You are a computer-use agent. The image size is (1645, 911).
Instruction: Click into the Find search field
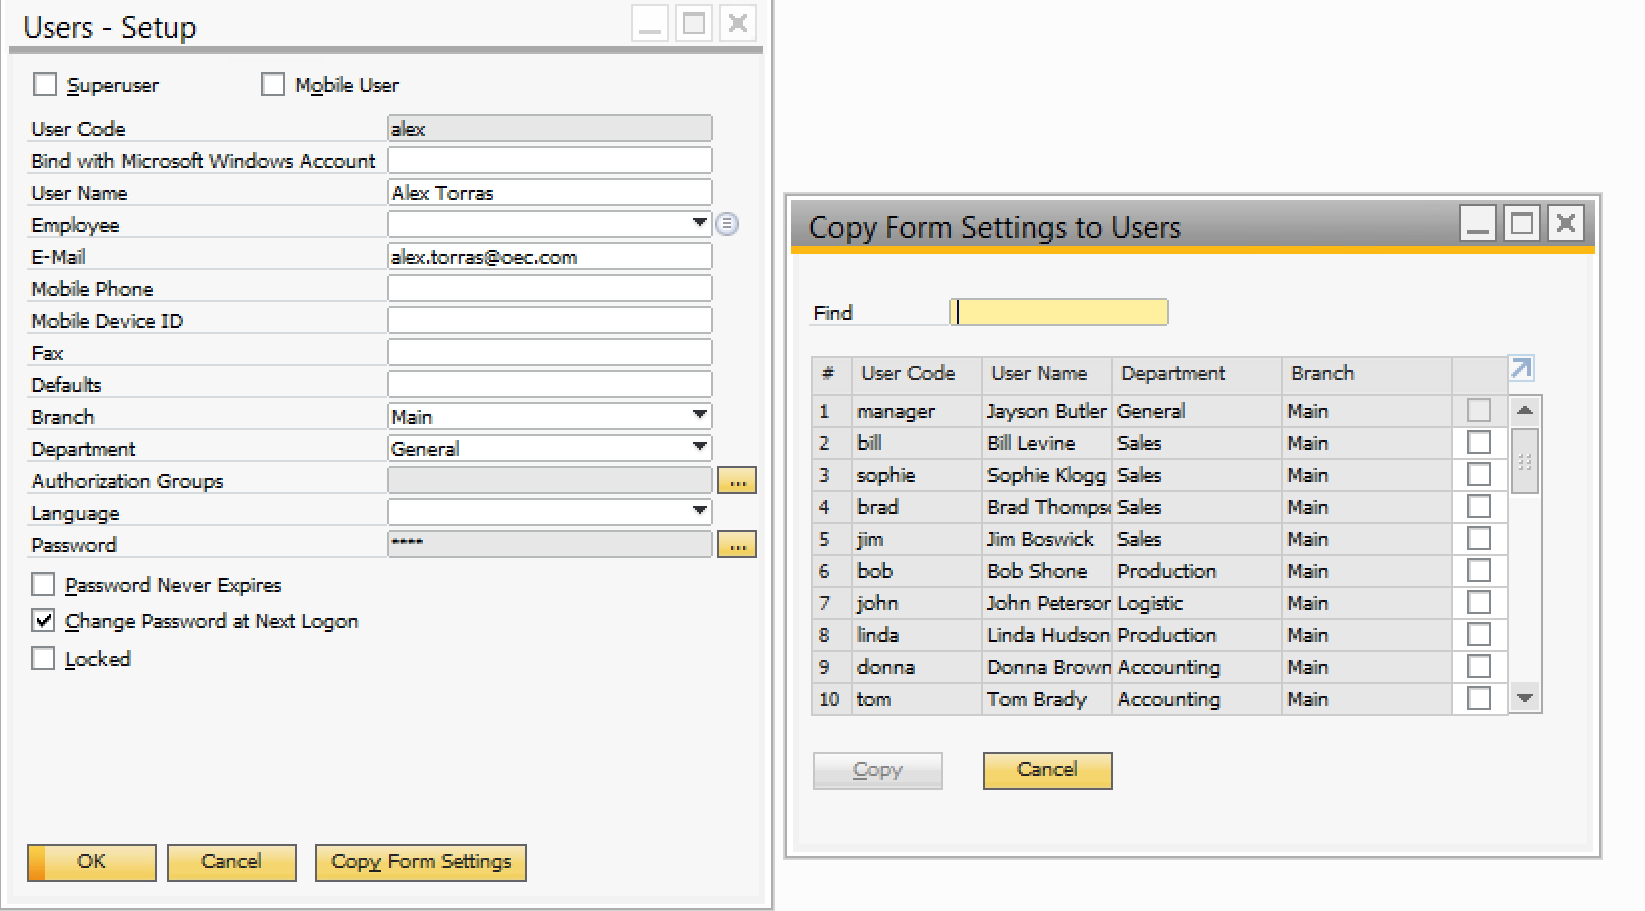tap(1059, 313)
